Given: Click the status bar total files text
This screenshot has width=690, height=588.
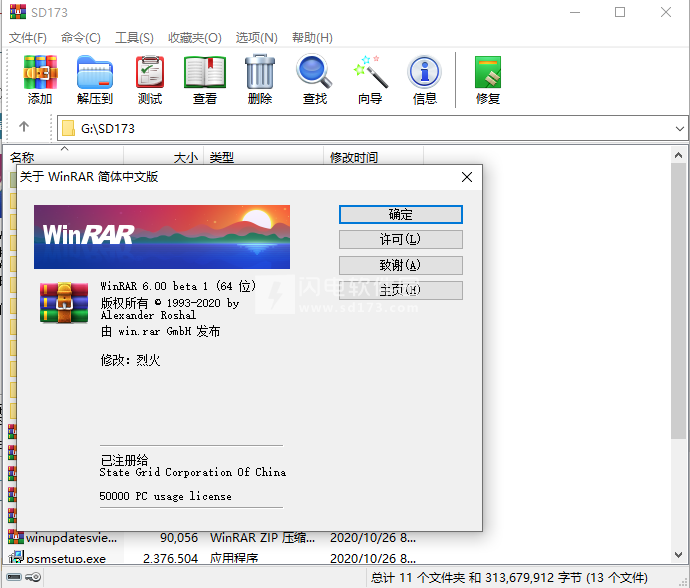Looking at the screenshot, I should (x=509, y=577).
